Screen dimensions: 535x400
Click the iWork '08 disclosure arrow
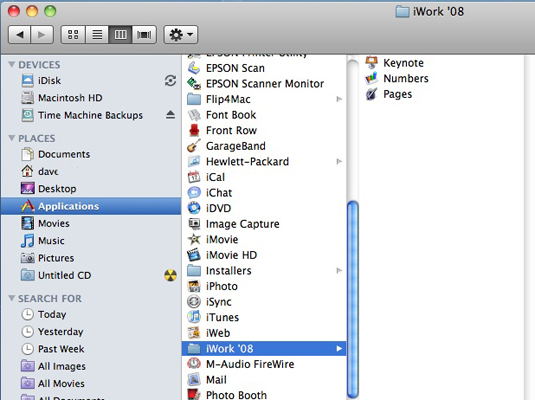pos(339,348)
